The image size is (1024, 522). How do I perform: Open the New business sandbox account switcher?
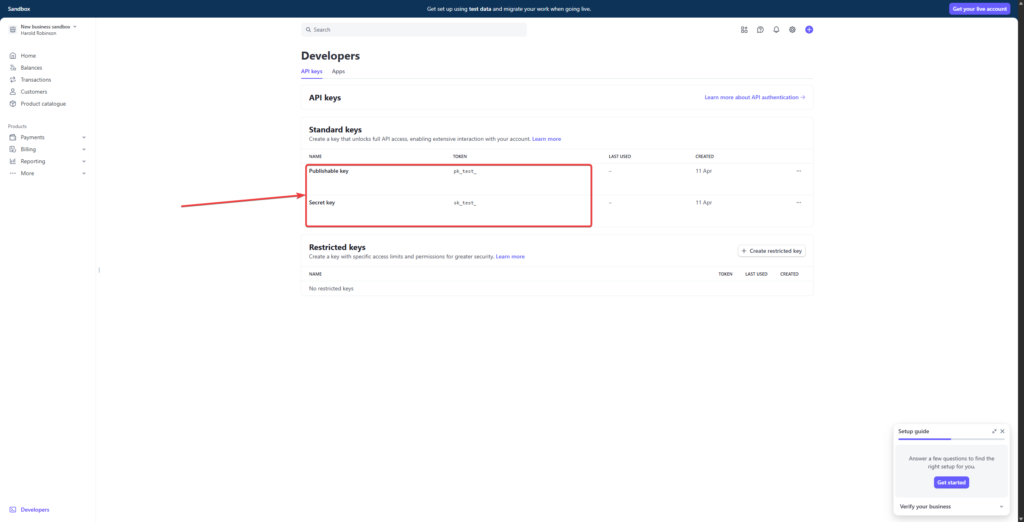pyautogui.click(x=48, y=29)
